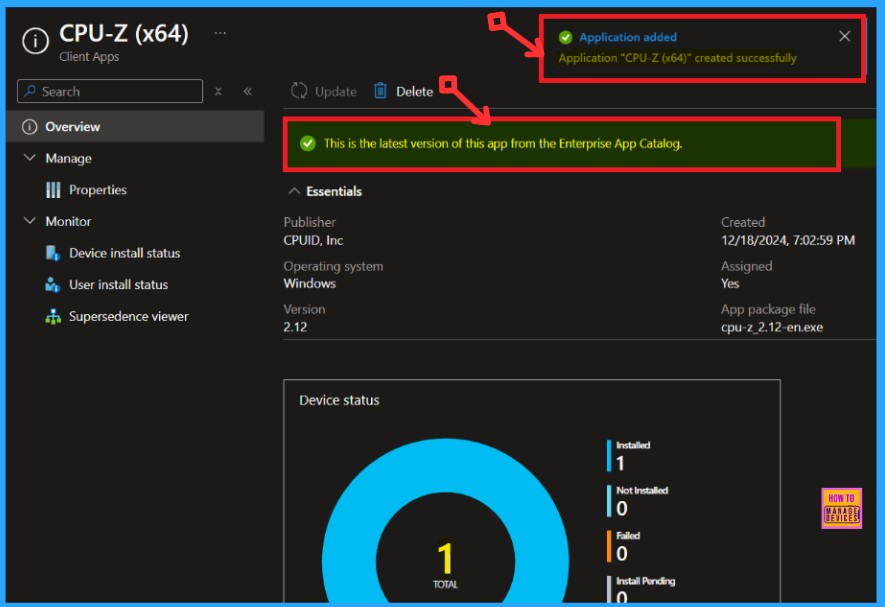Screen dimensions: 885x607
Task: Click operating system value Windows
Action: pos(309,283)
